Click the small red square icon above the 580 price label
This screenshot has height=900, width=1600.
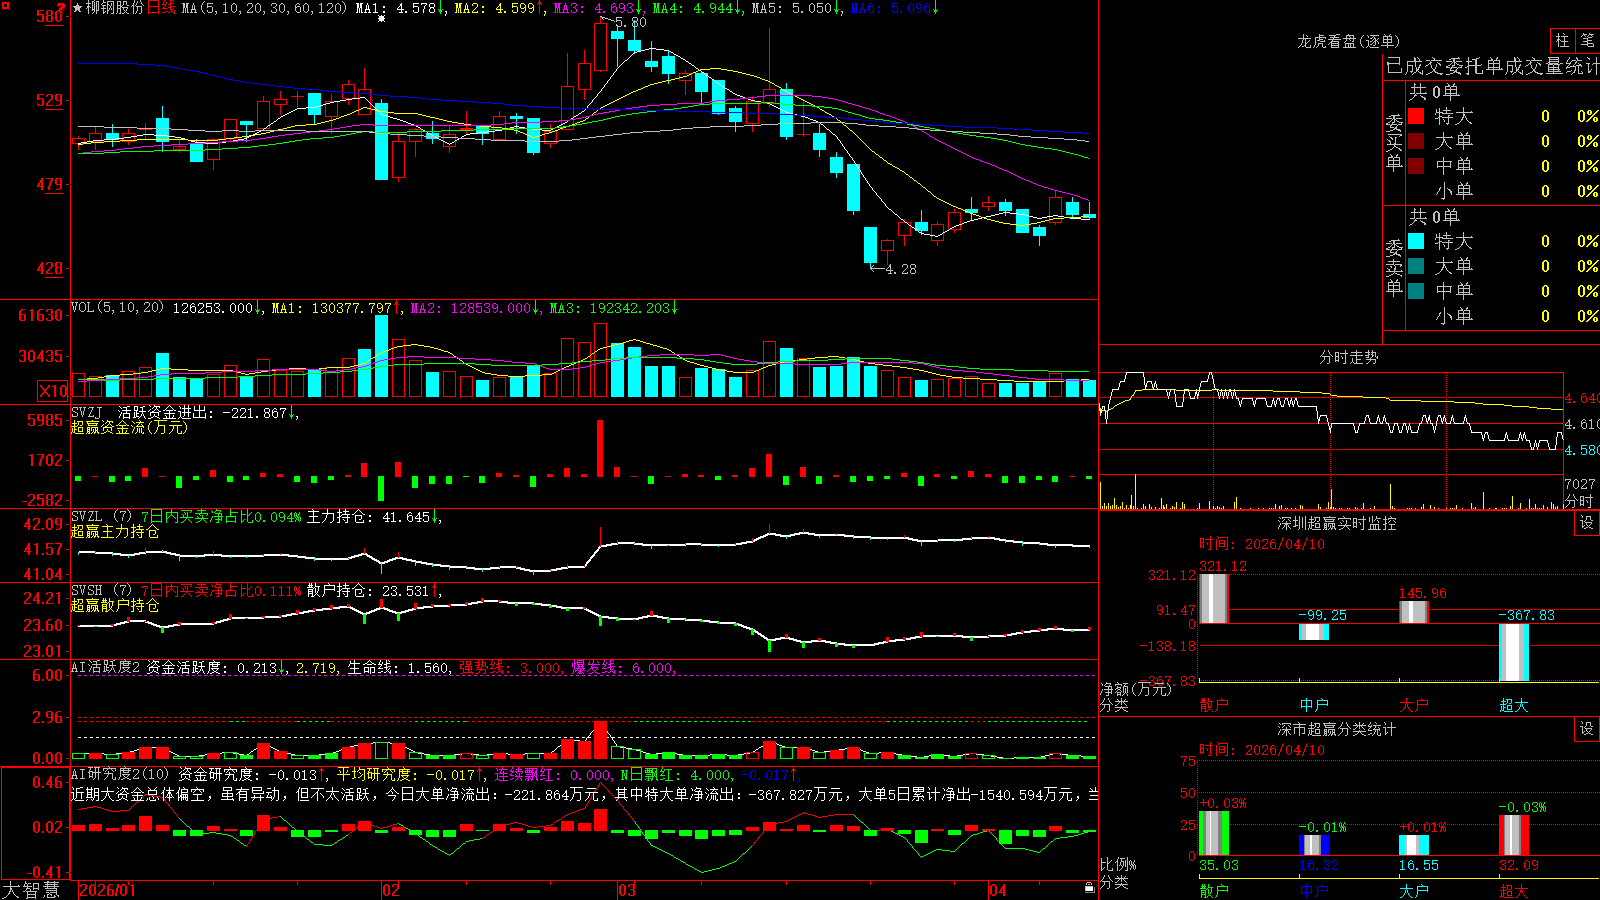click(6, 7)
